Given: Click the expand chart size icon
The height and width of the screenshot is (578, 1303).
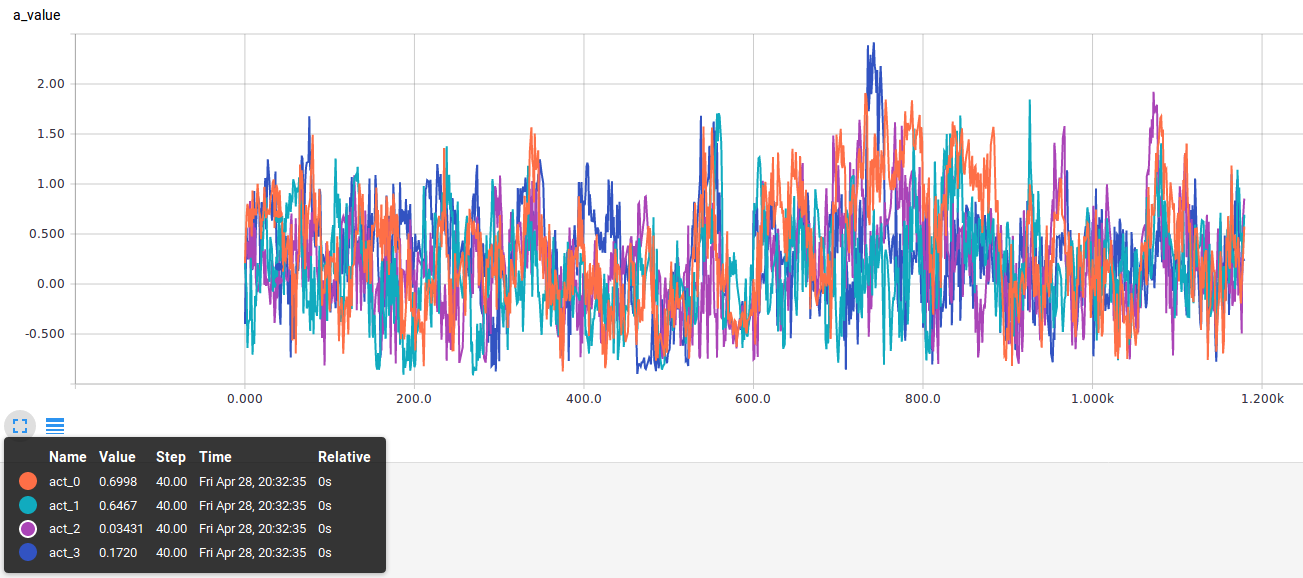Looking at the screenshot, I should tap(20, 426).
